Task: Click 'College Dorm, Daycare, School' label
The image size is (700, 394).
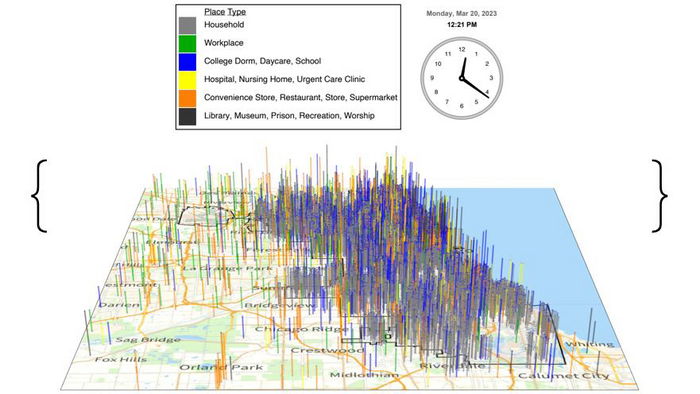Action: (x=262, y=61)
